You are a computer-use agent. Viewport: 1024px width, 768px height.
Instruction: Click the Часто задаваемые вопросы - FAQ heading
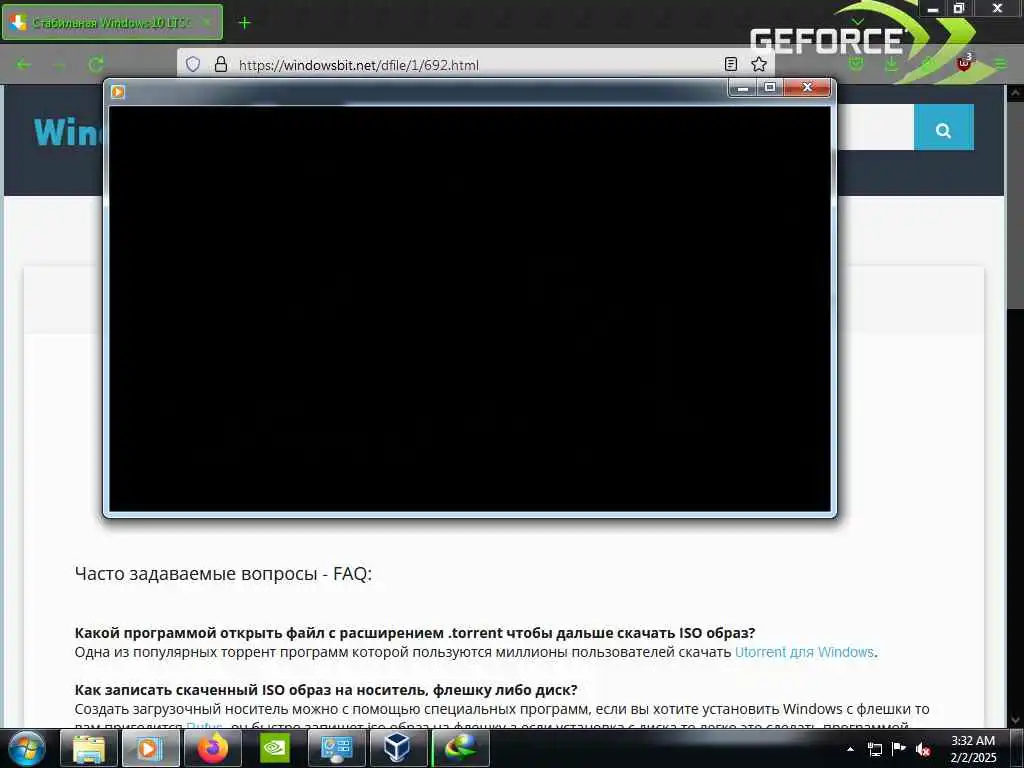223,573
